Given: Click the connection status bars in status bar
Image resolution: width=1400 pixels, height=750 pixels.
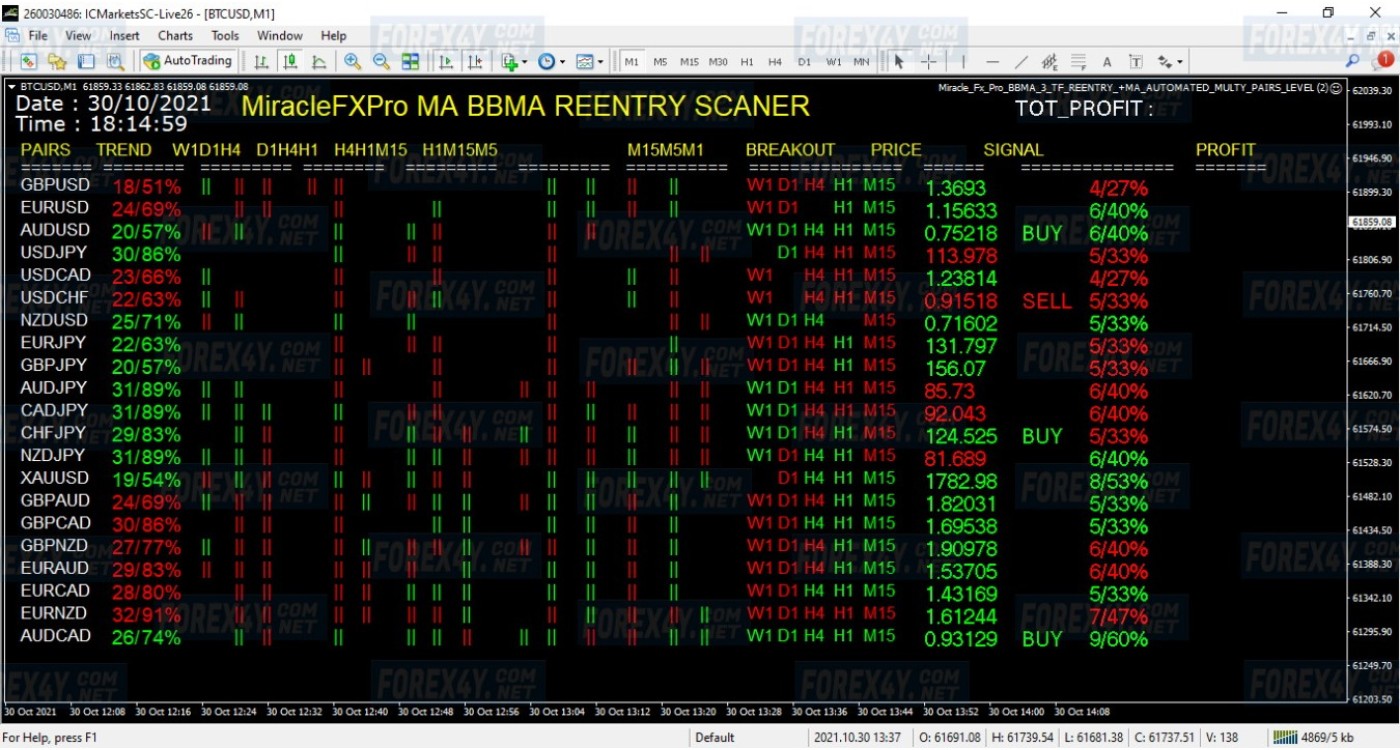Looking at the screenshot, I should [x=1283, y=738].
